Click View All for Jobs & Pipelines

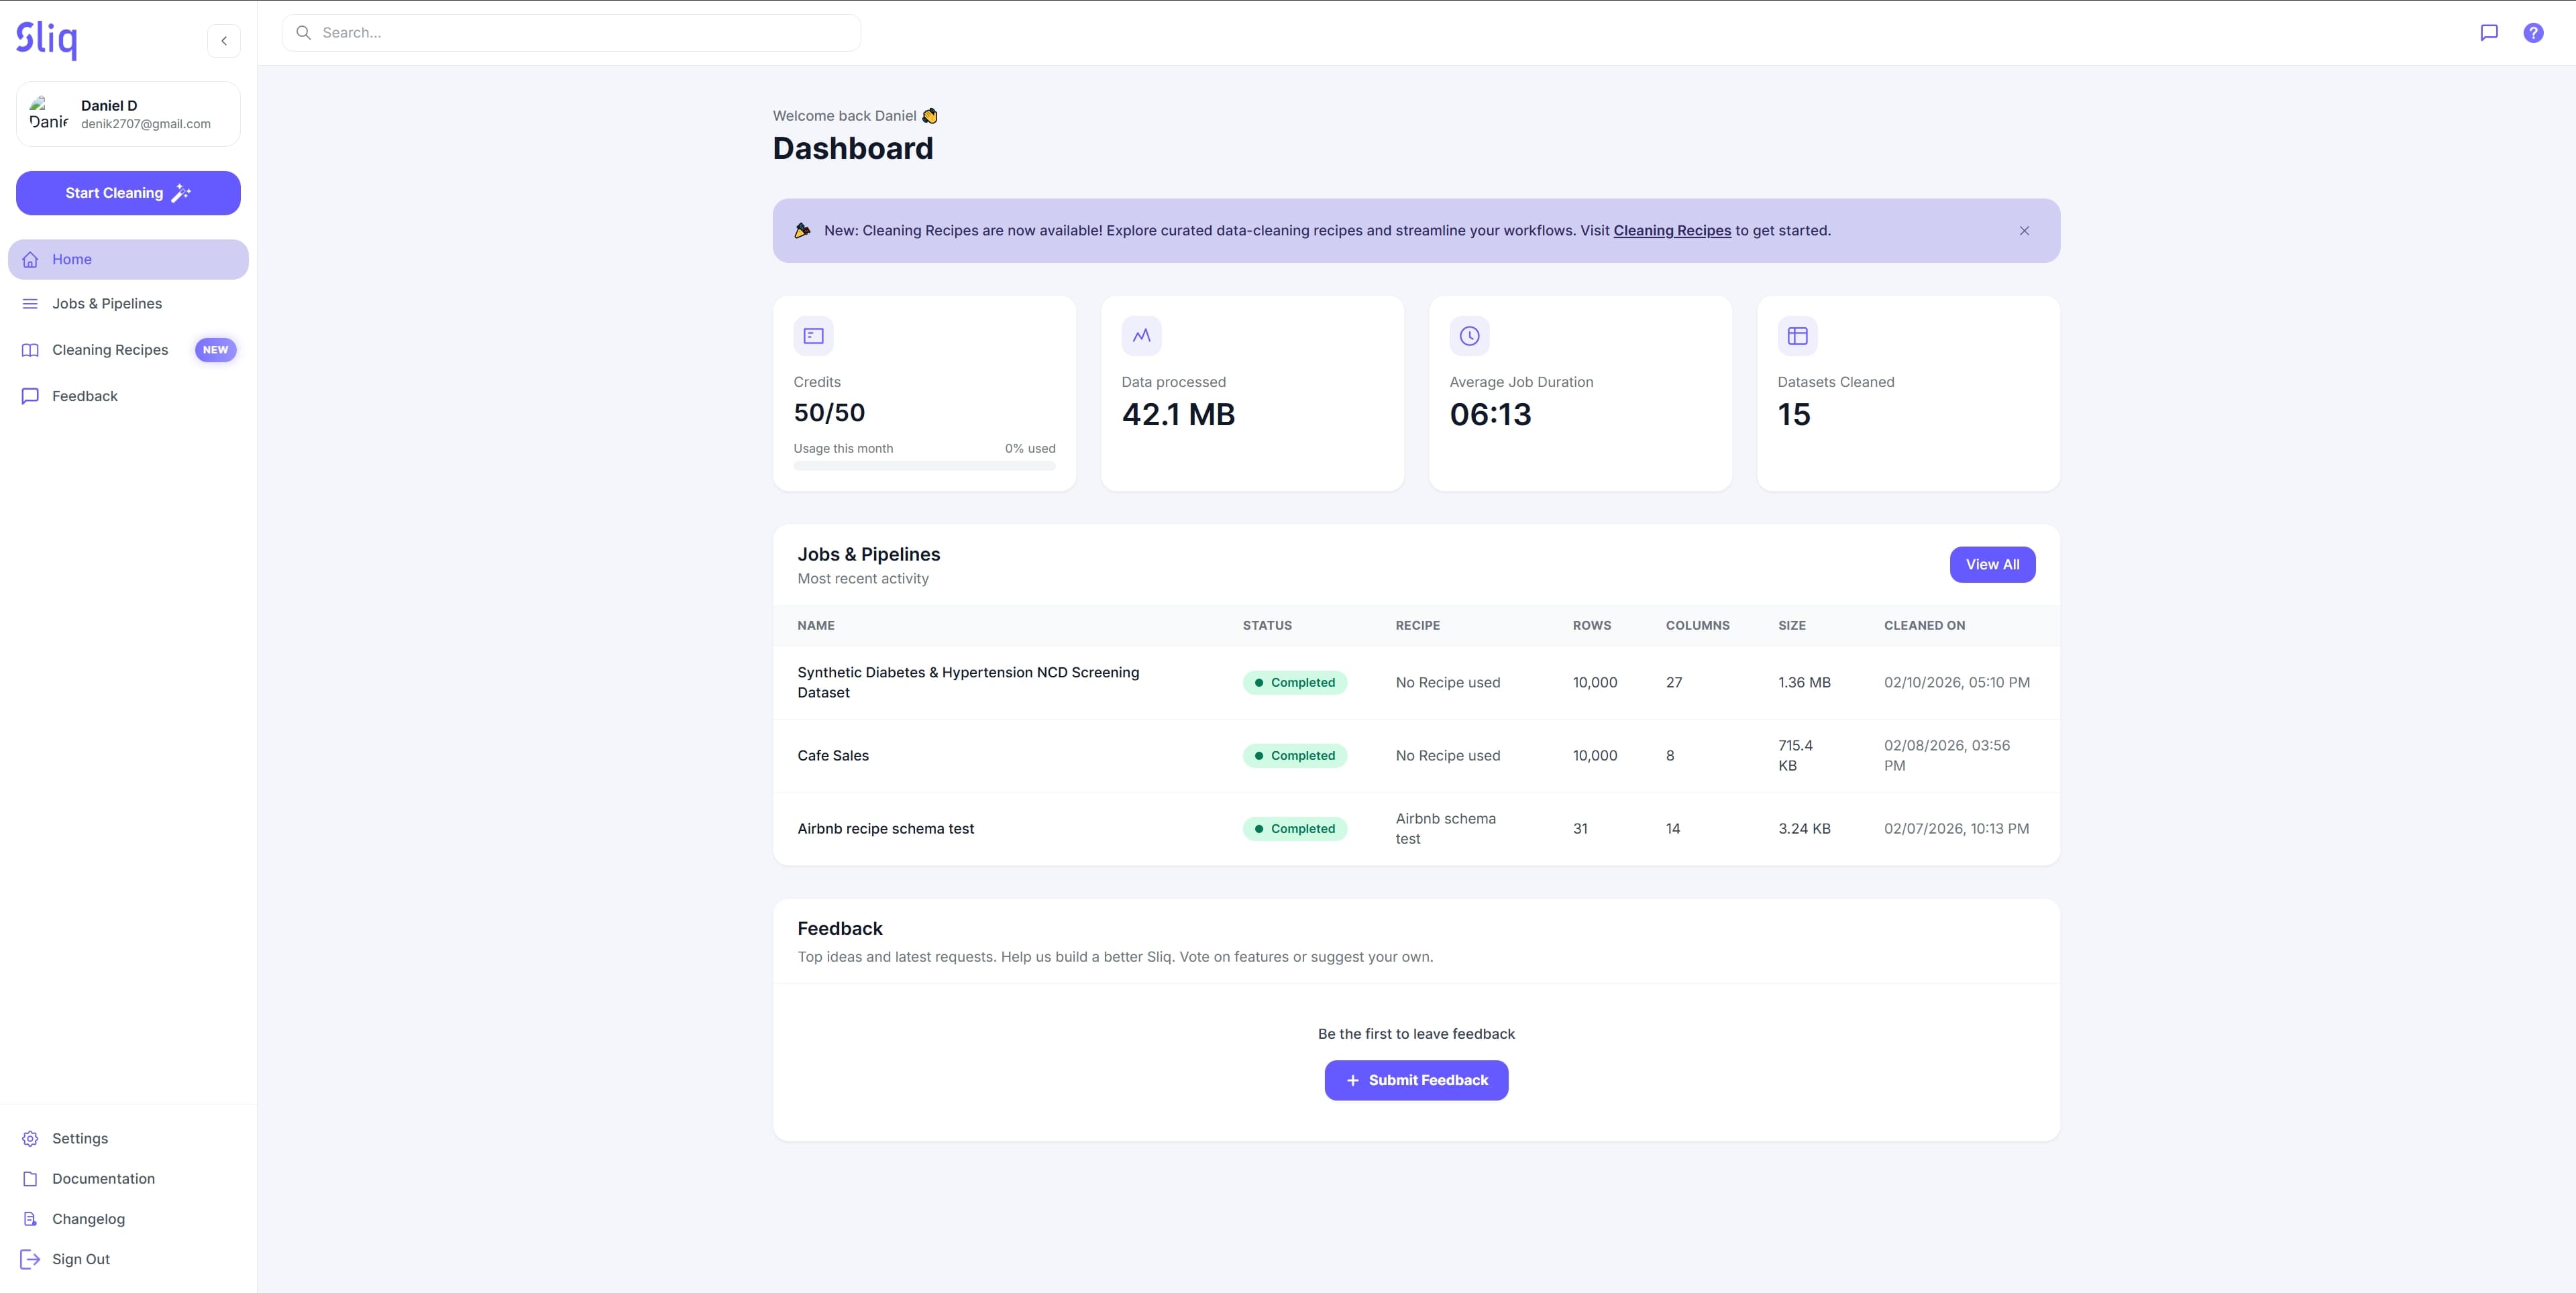(1991, 565)
